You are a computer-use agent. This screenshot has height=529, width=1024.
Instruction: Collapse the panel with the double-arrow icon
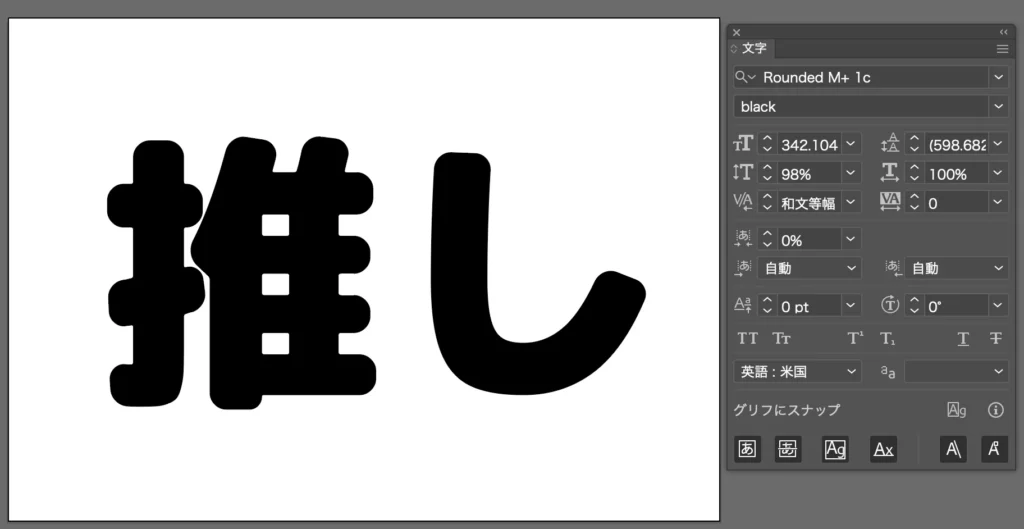click(x=1004, y=32)
